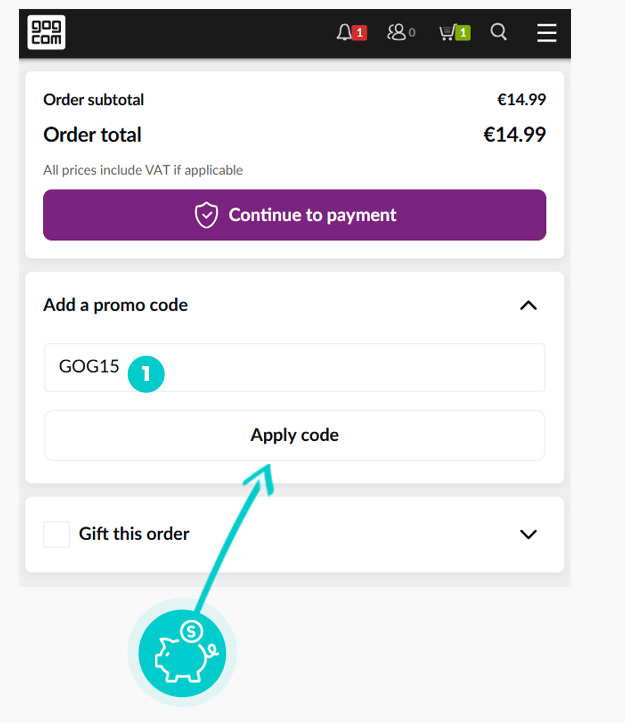Image resolution: width=625 pixels, height=723 pixels.
Task: Click the GOG.com logo
Action: 47,33
